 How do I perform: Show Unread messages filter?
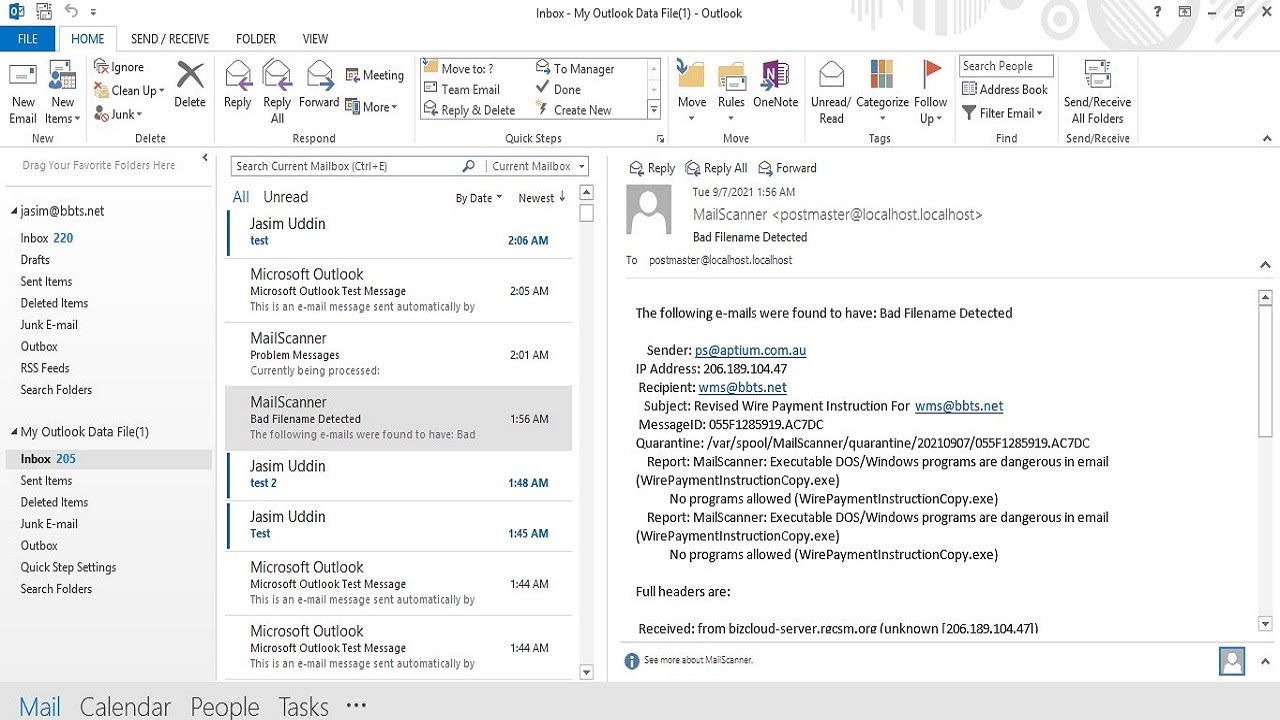pyautogui.click(x=285, y=197)
